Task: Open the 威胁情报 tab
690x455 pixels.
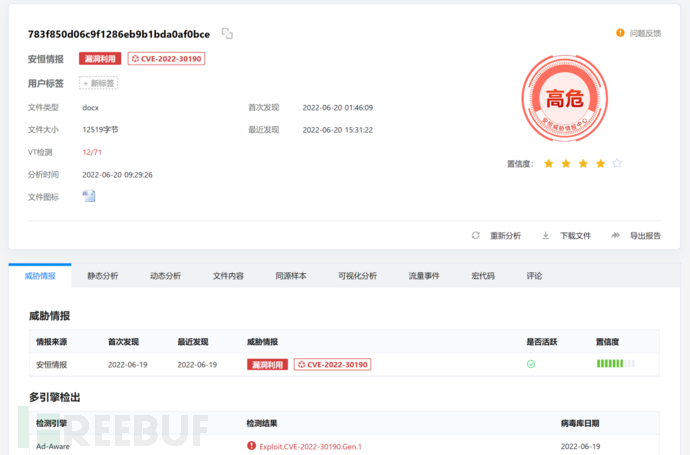Action: click(x=40, y=276)
